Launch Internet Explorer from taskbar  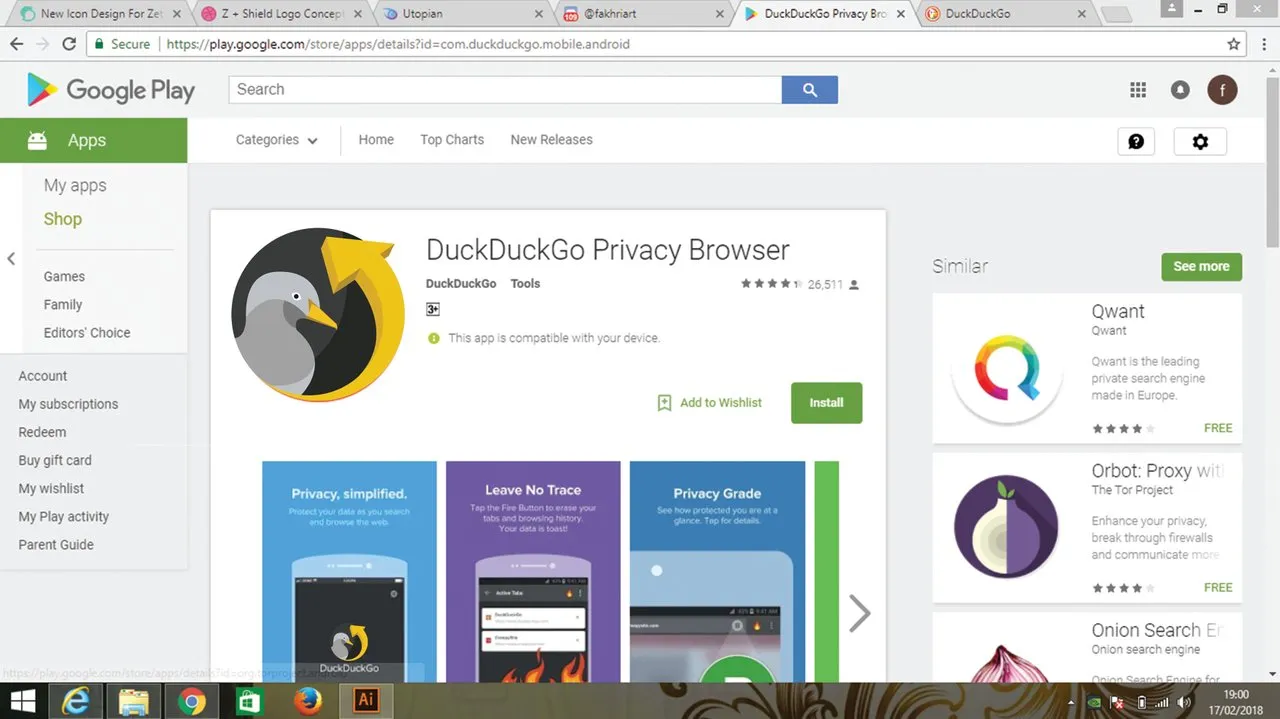(x=76, y=701)
